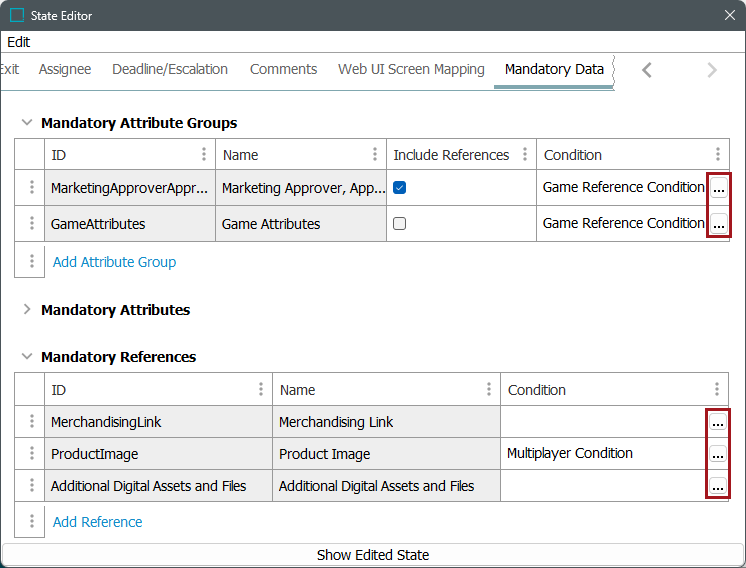Open ellipsis for Additional Digital Assets condition
Viewport: 746px width, 568px height.
[717, 486]
